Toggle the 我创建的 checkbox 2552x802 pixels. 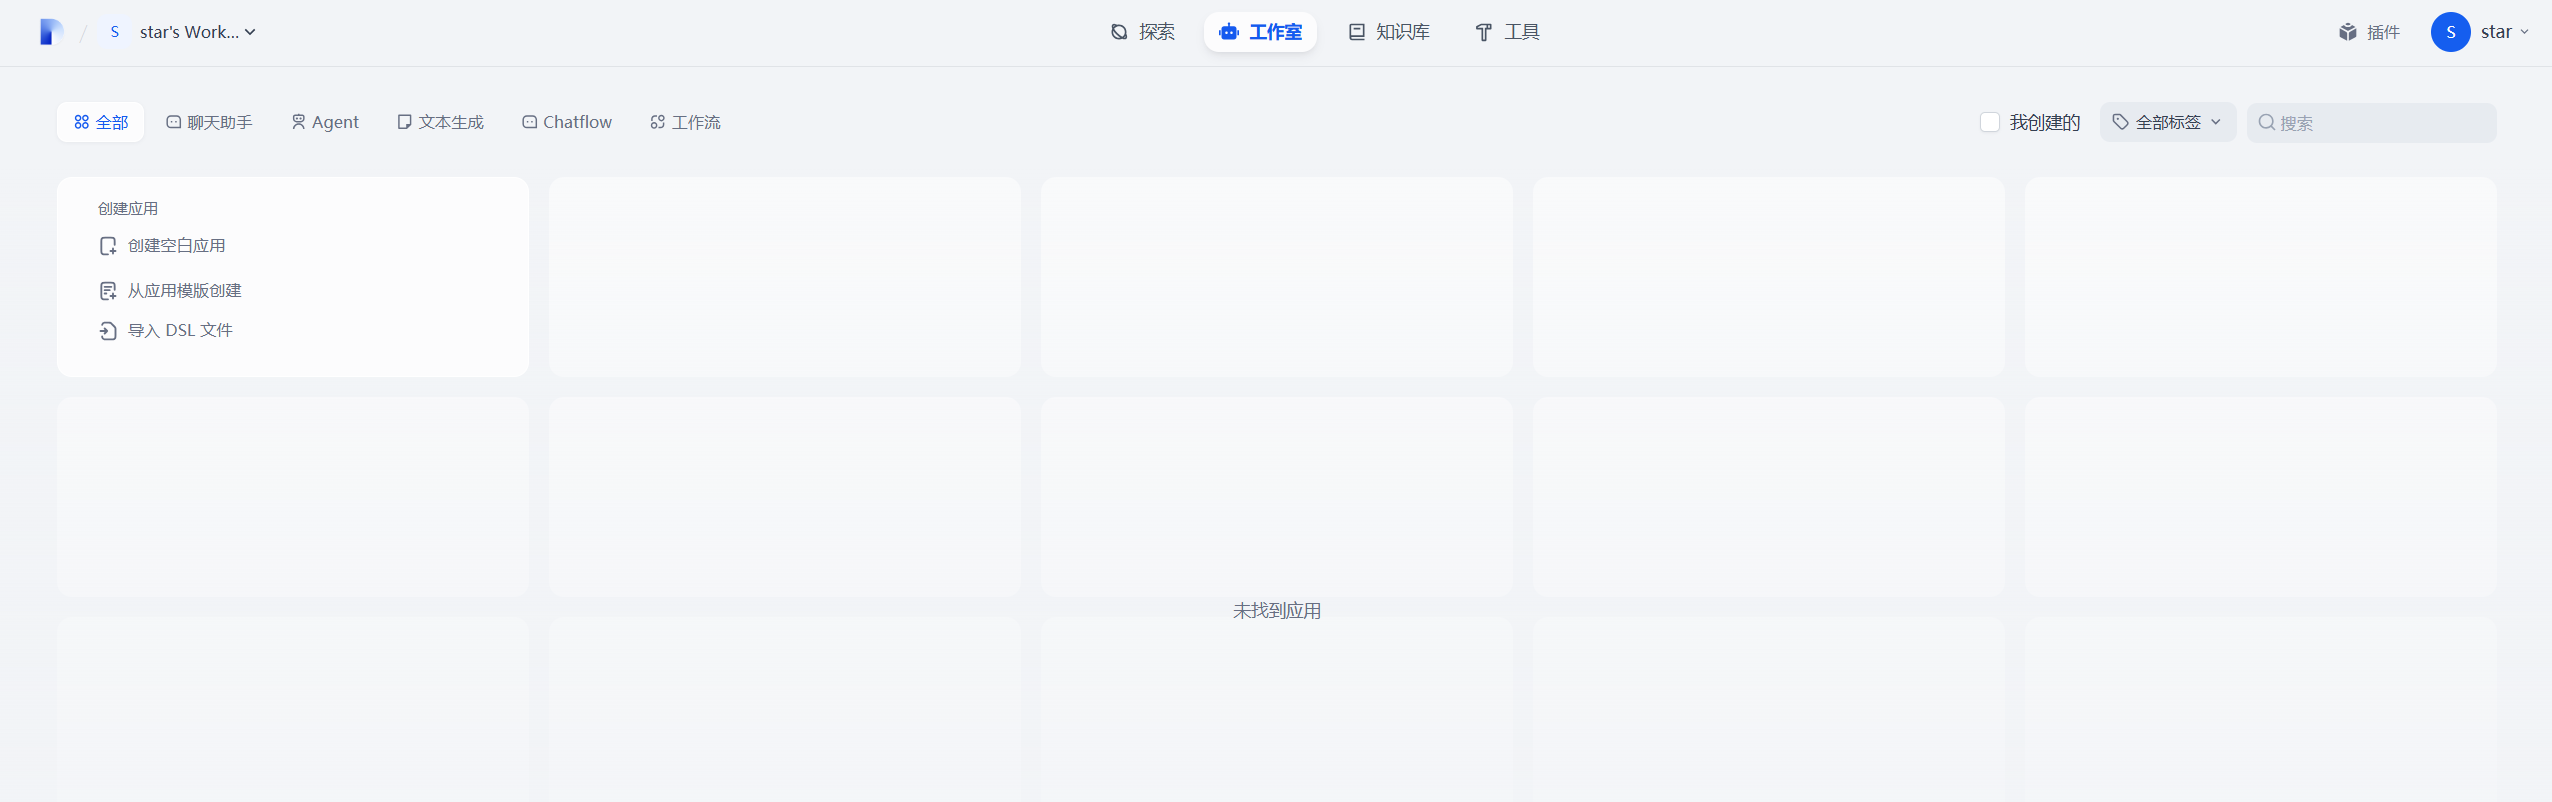click(1989, 122)
